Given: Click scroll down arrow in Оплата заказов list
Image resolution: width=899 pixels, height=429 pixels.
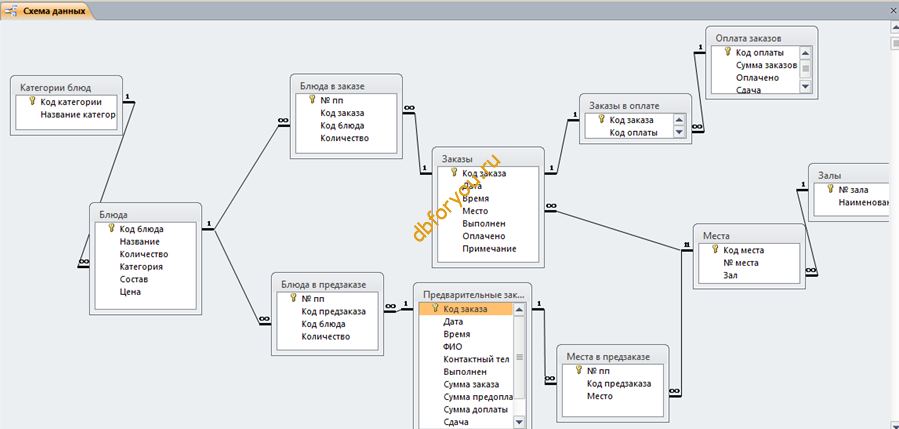Looking at the screenshot, I should (805, 86).
